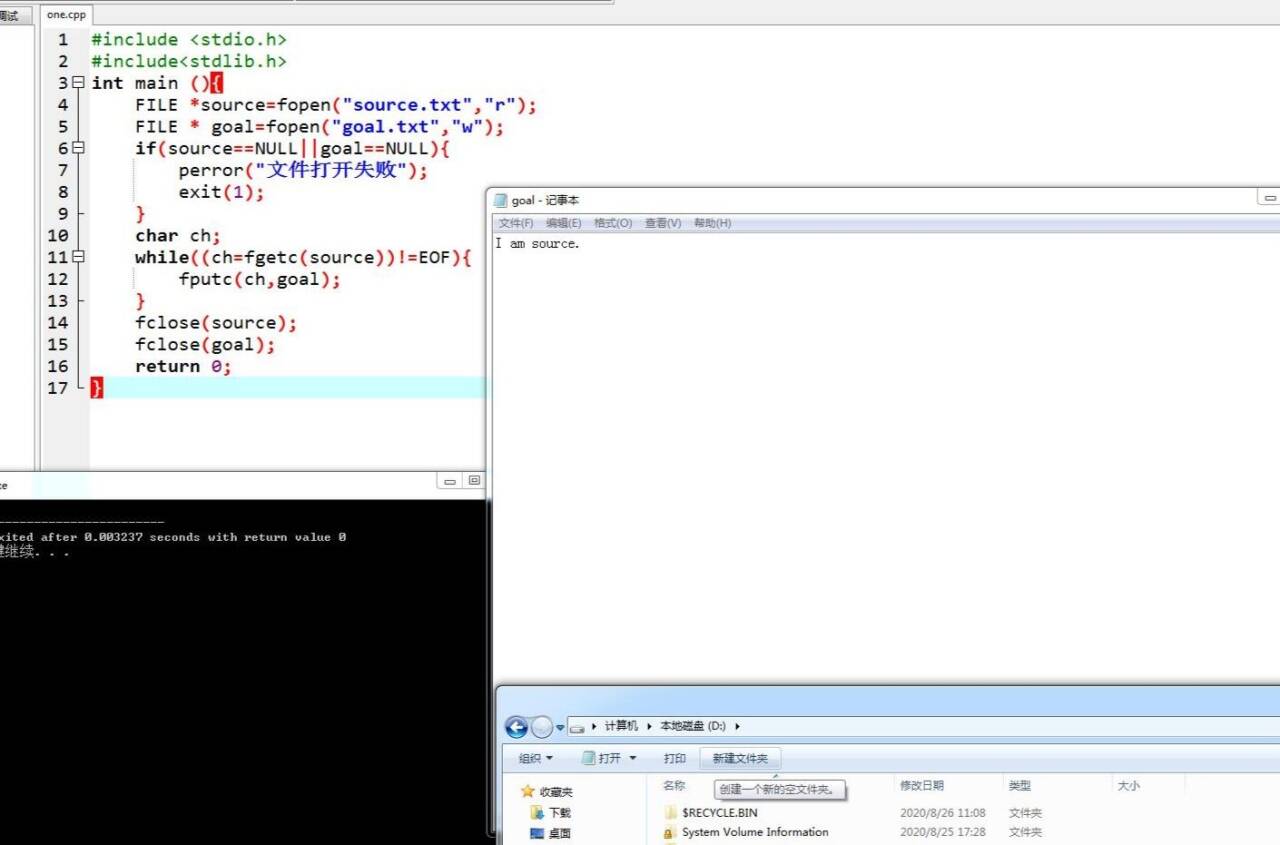Open the 格式(O) menu in Notepad
The width and height of the screenshot is (1280, 845).
coord(613,223)
